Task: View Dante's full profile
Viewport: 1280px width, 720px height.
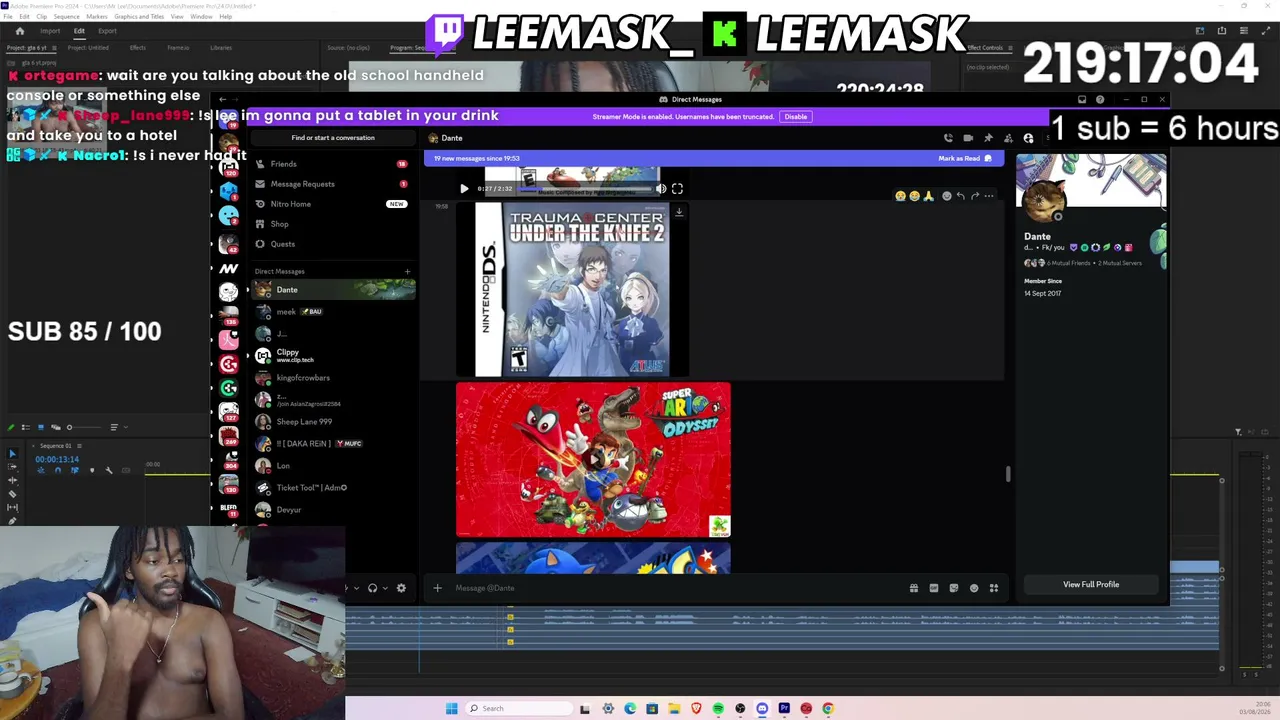Action: pos(1091,585)
